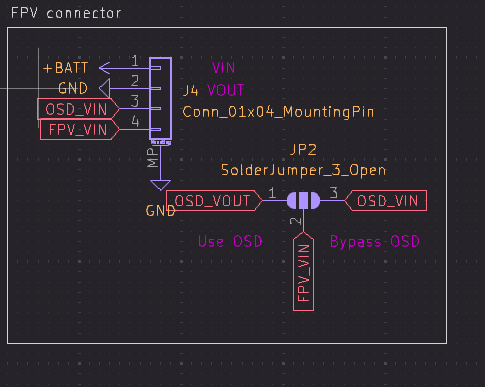
Task: Select the OSD_VIN label right of JP2
Action: (x=386, y=201)
